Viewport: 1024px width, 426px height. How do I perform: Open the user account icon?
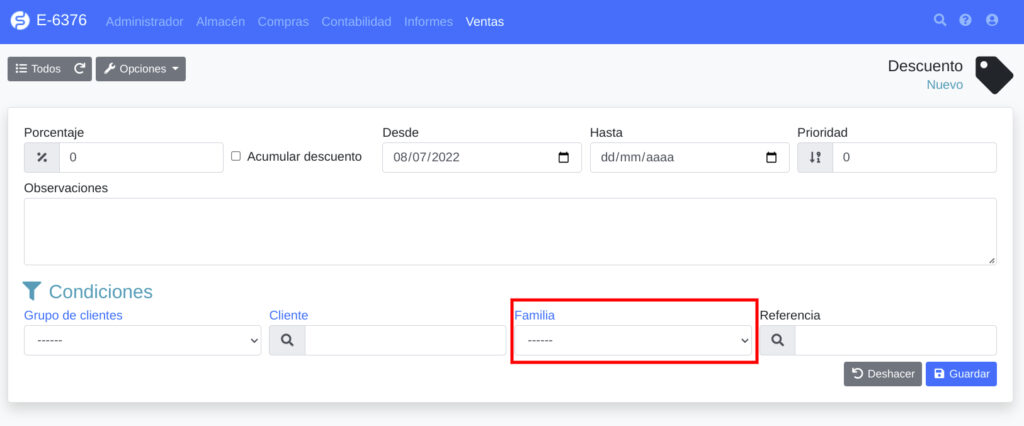tap(992, 20)
